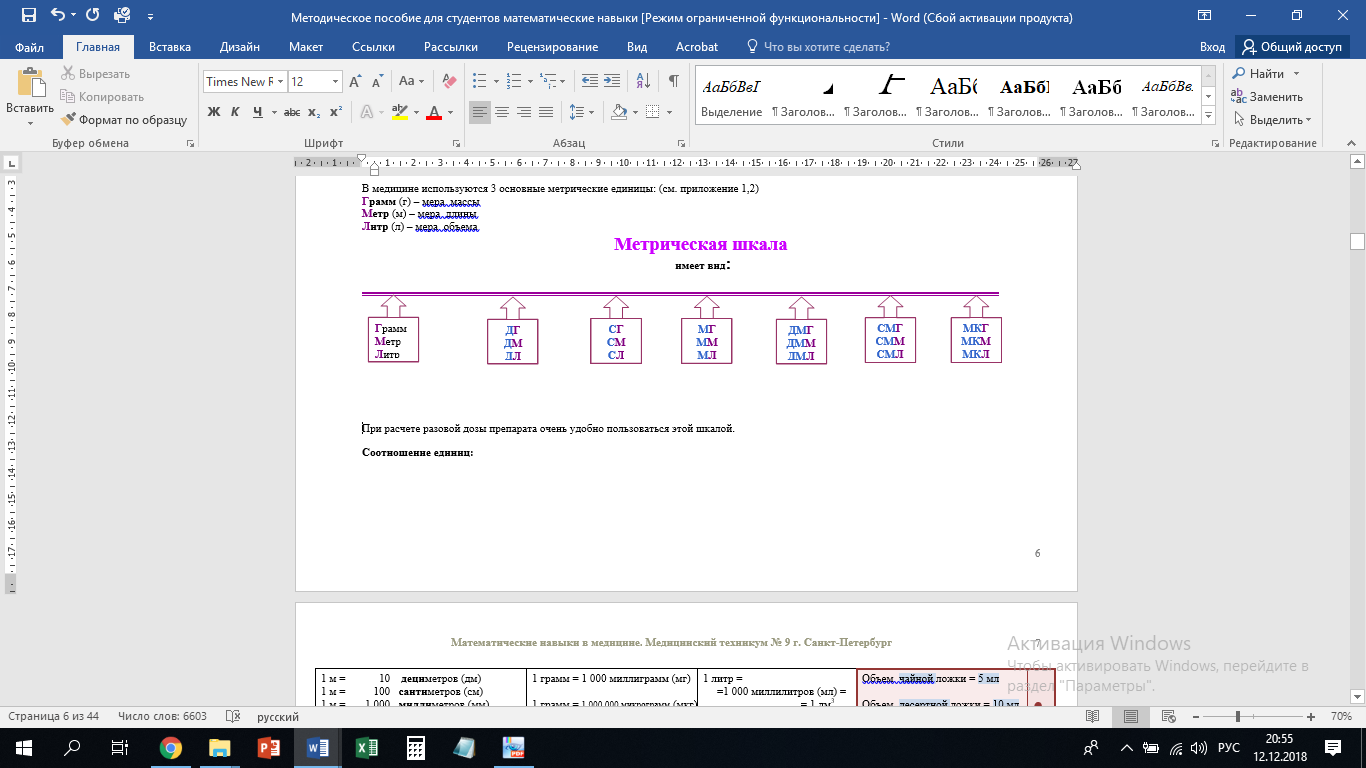Image resolution: width=1366 pixels, height=768 pixels.
Task: Increase font size with the large A icon
Action: (x=355, y=82)
